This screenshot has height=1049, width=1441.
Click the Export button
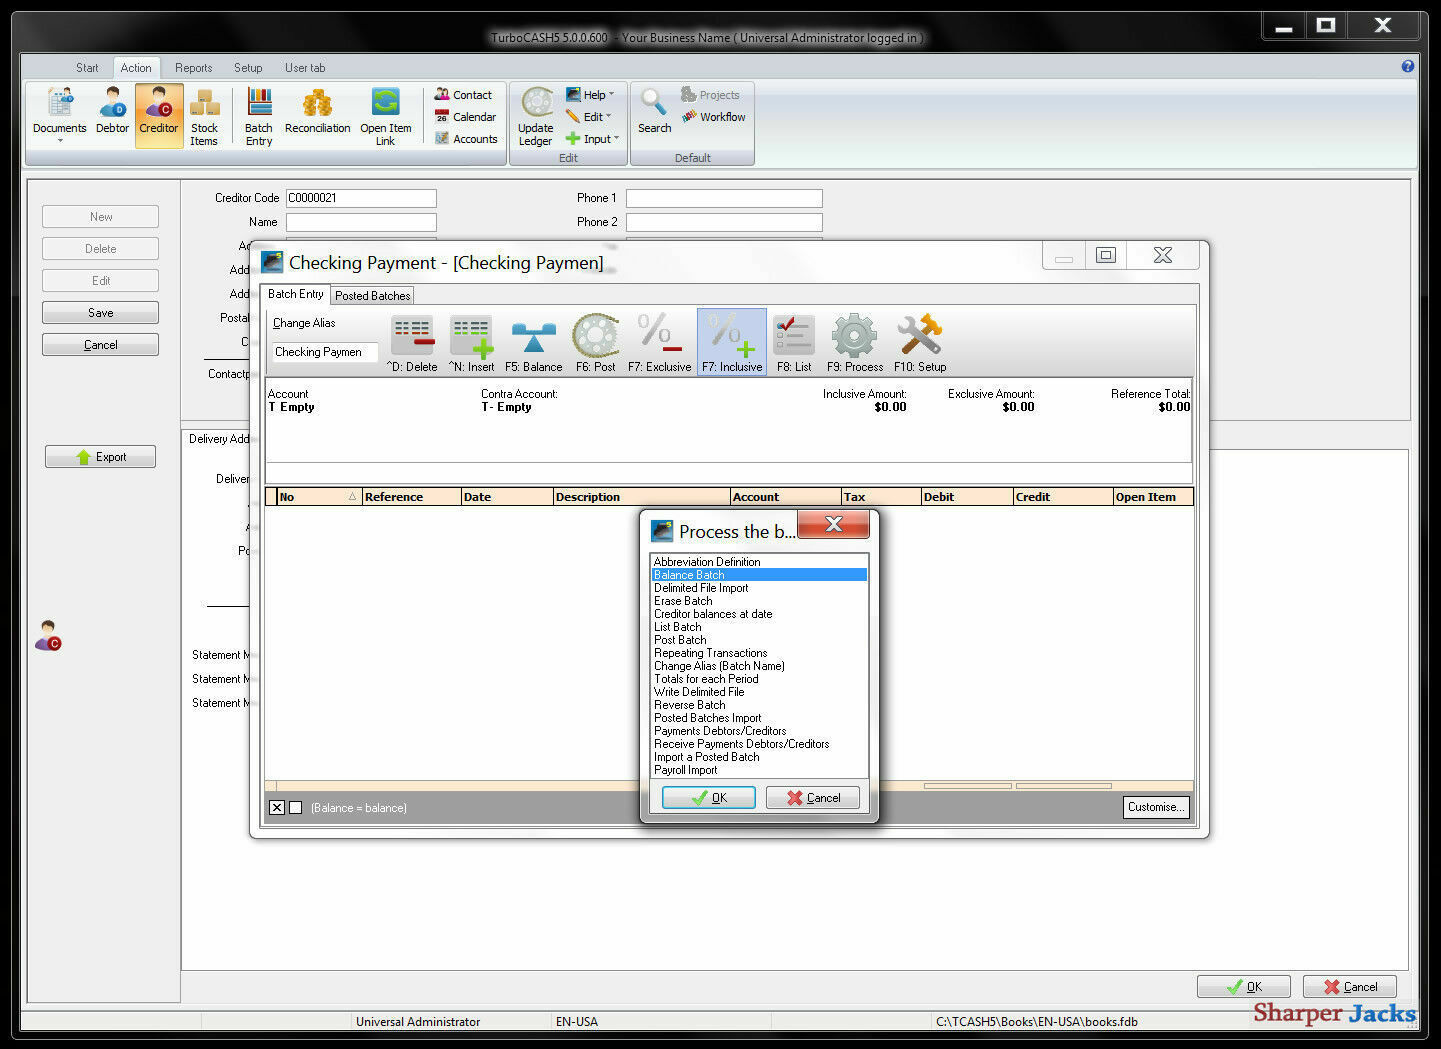pyautogui.click(x=100, y=457)
